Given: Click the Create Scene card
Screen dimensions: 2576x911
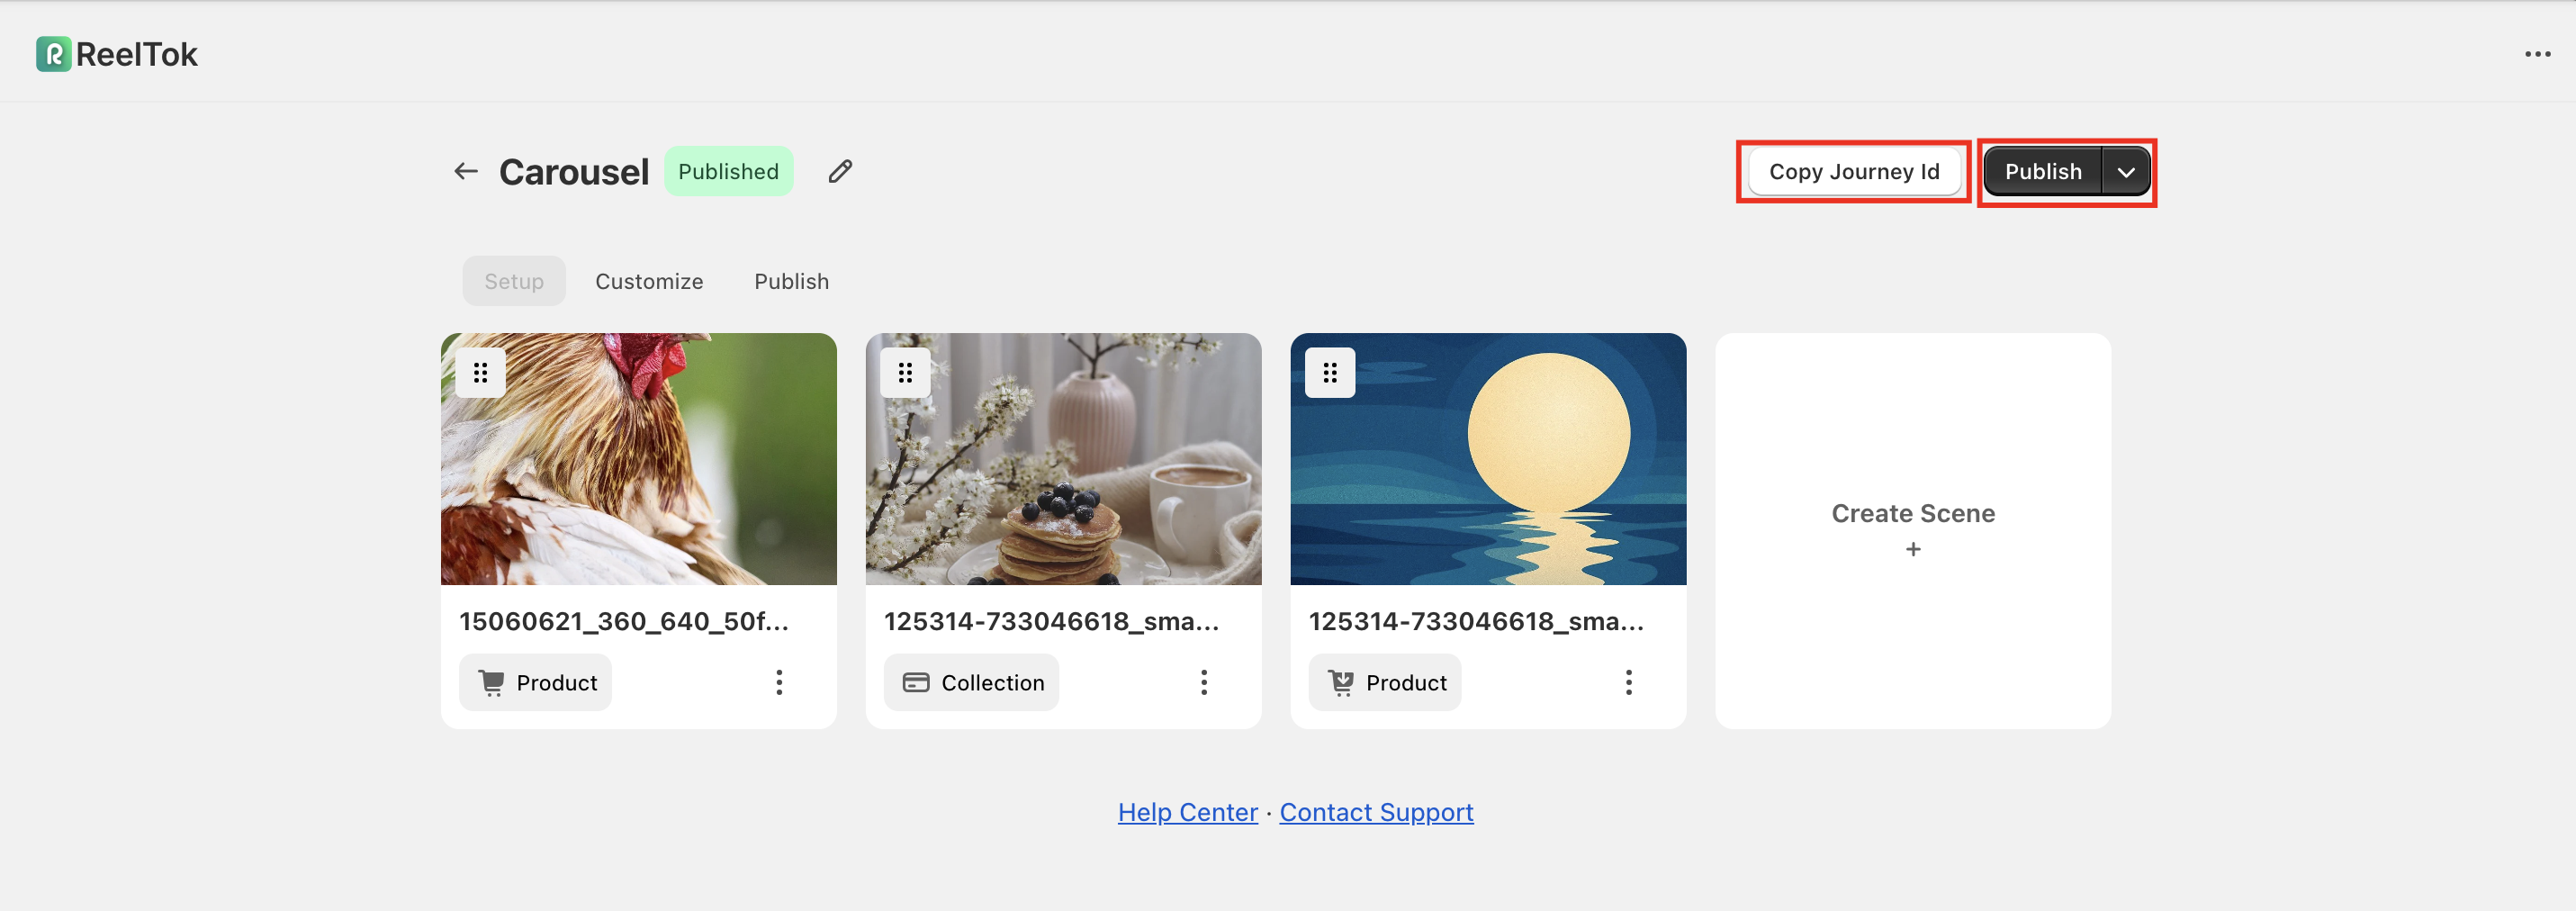Looking at the screenshot, I should (1912, 530).
